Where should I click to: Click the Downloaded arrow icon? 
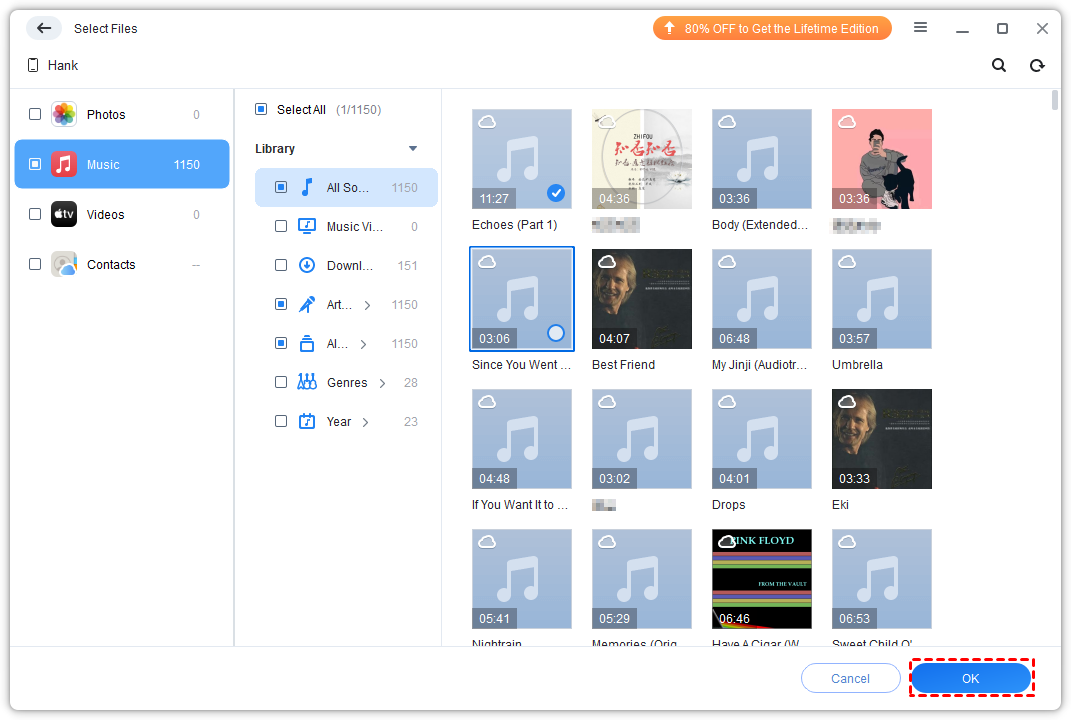pos(307,265)
